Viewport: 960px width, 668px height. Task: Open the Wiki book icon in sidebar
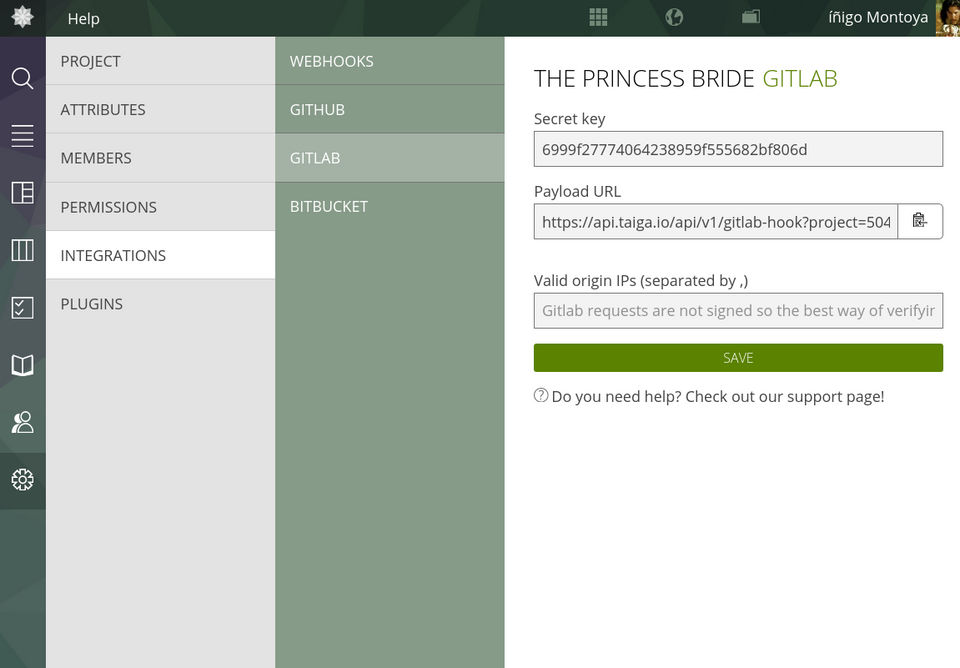click(x=22, y=365)
